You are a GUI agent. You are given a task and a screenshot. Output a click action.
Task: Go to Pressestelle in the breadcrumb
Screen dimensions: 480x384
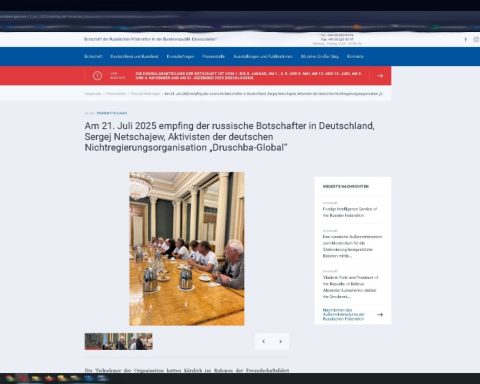pyautogui.click(x=116, y=94)
